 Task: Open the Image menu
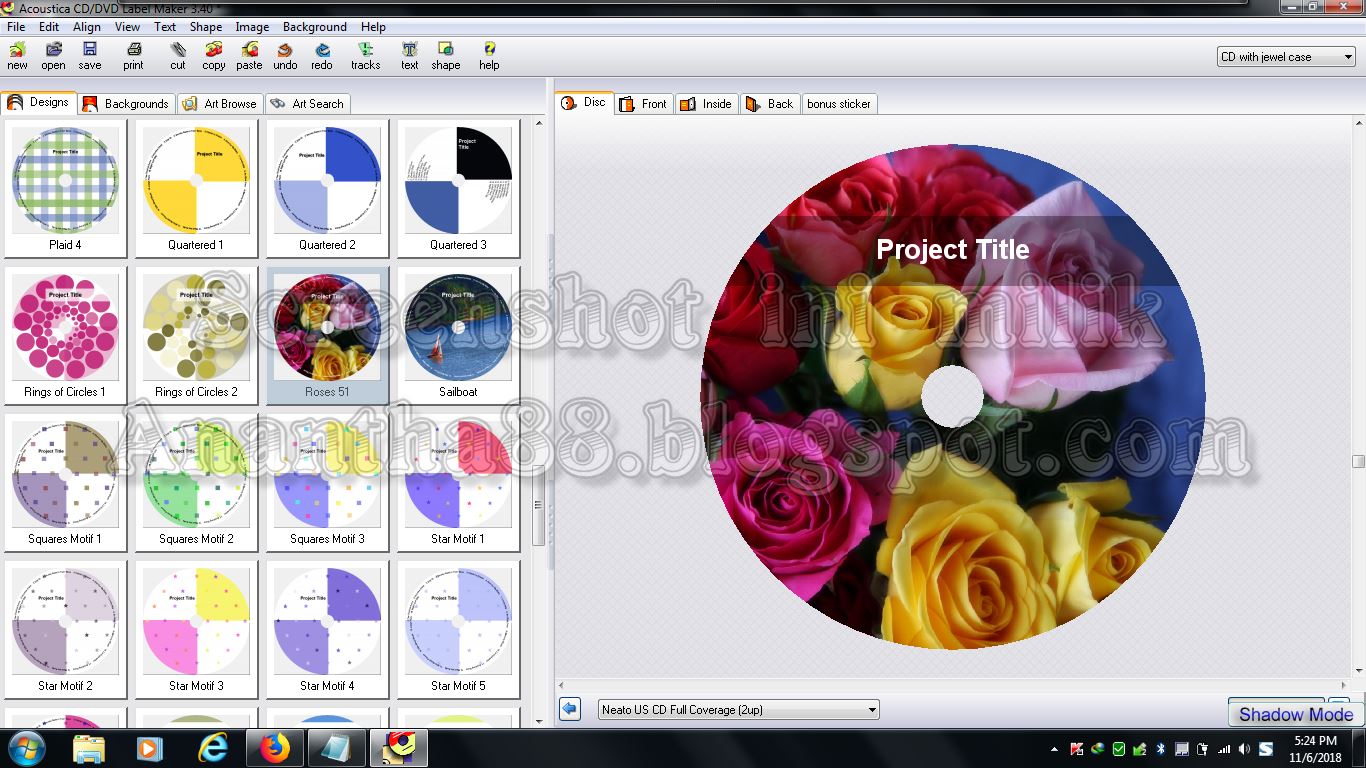pyautogui.click(x=252, y=27)
